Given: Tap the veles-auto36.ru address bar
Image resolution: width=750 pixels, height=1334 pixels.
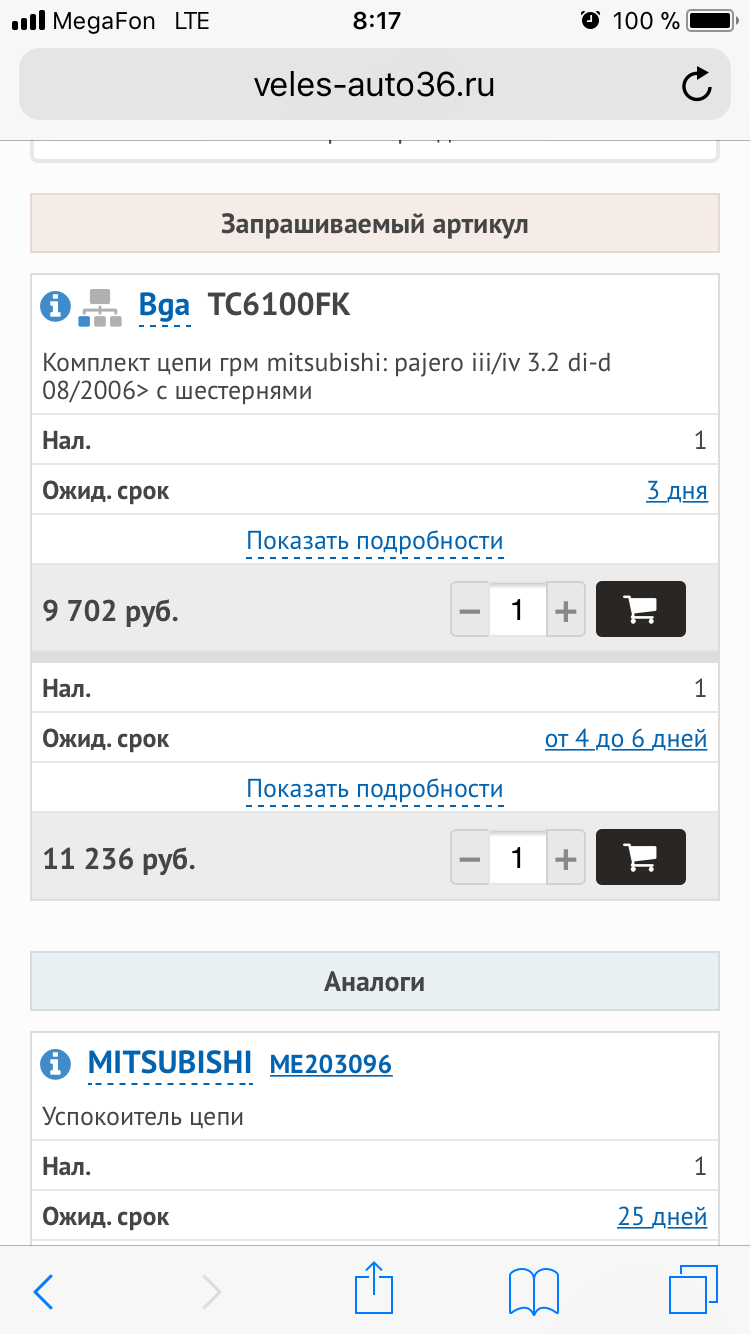Looking at the screenshot, I should pos(374,86).
